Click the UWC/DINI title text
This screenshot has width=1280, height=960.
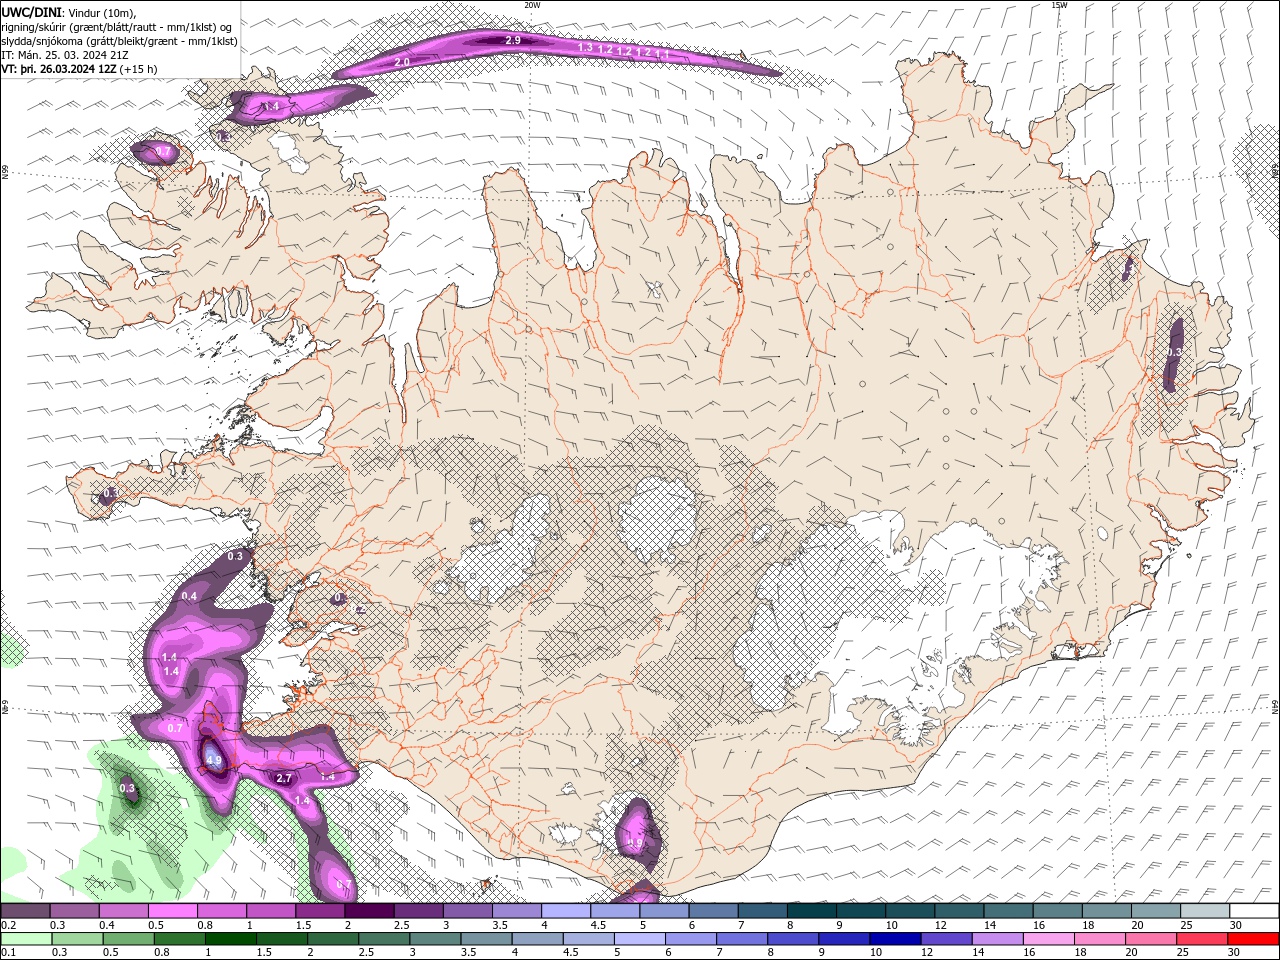(x=31, y=11)
